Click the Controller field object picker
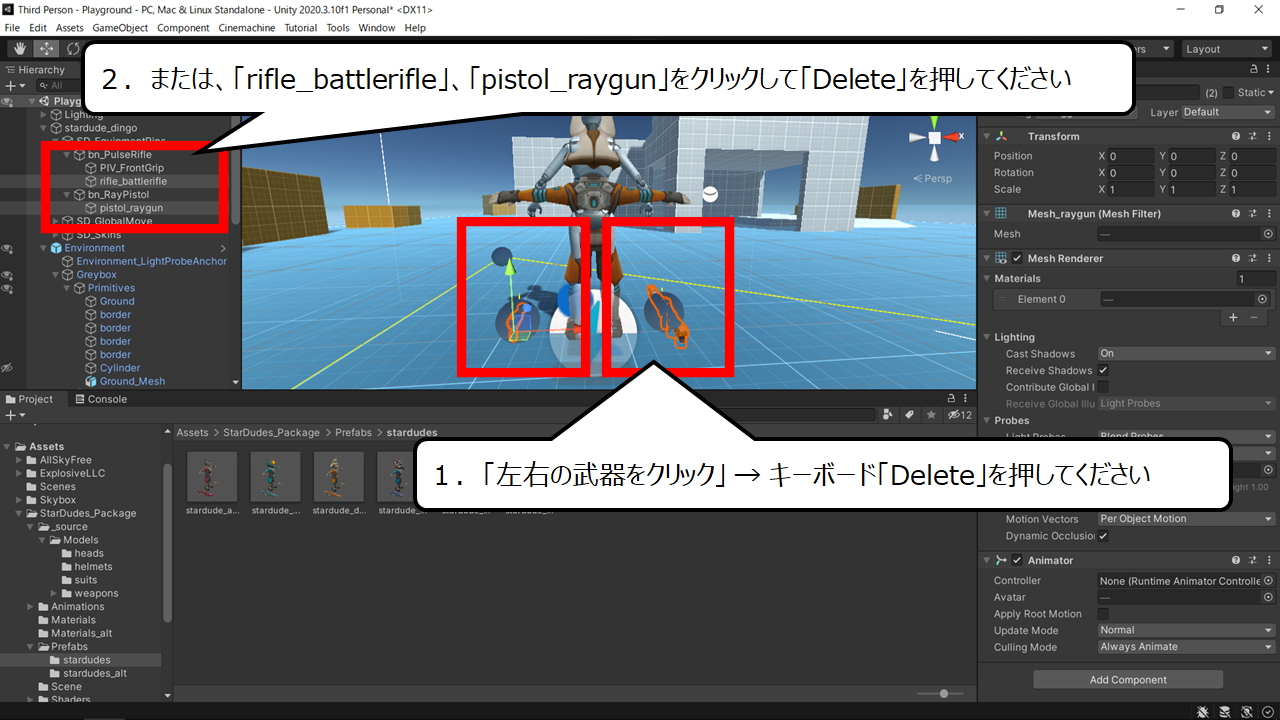Screen dimensions: 1280x720 (1268, 581)
